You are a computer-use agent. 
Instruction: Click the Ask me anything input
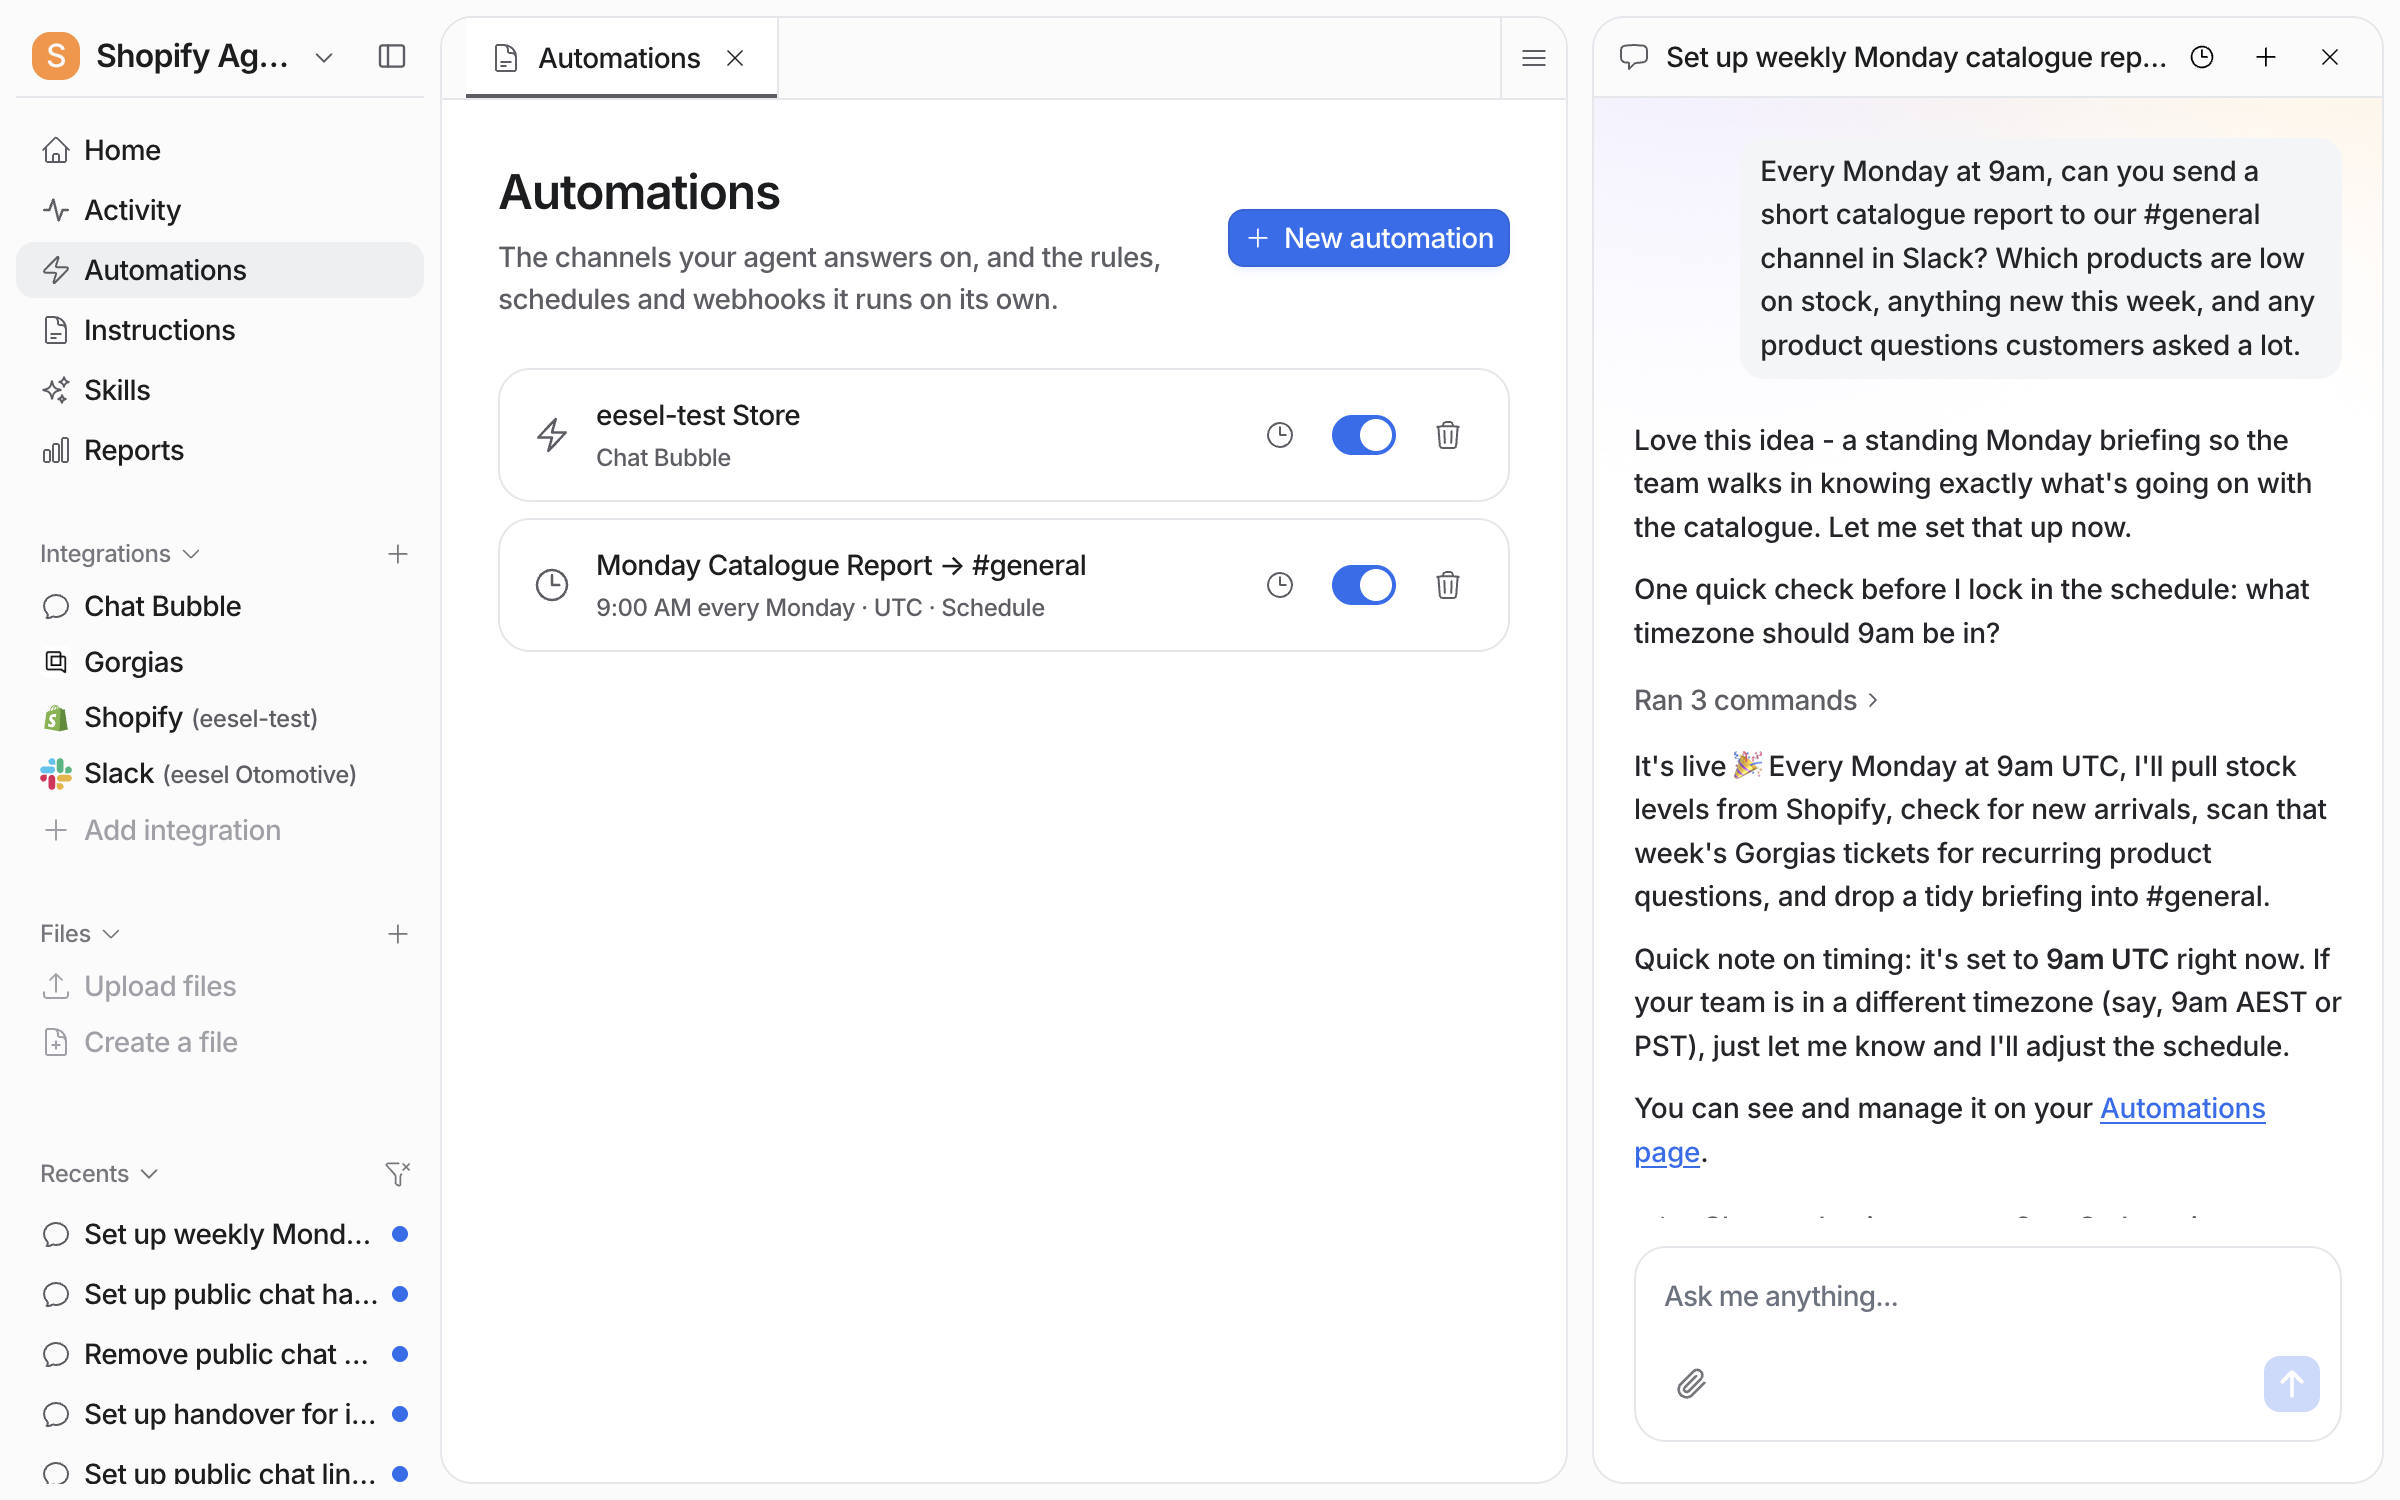coord(1988,1296)
